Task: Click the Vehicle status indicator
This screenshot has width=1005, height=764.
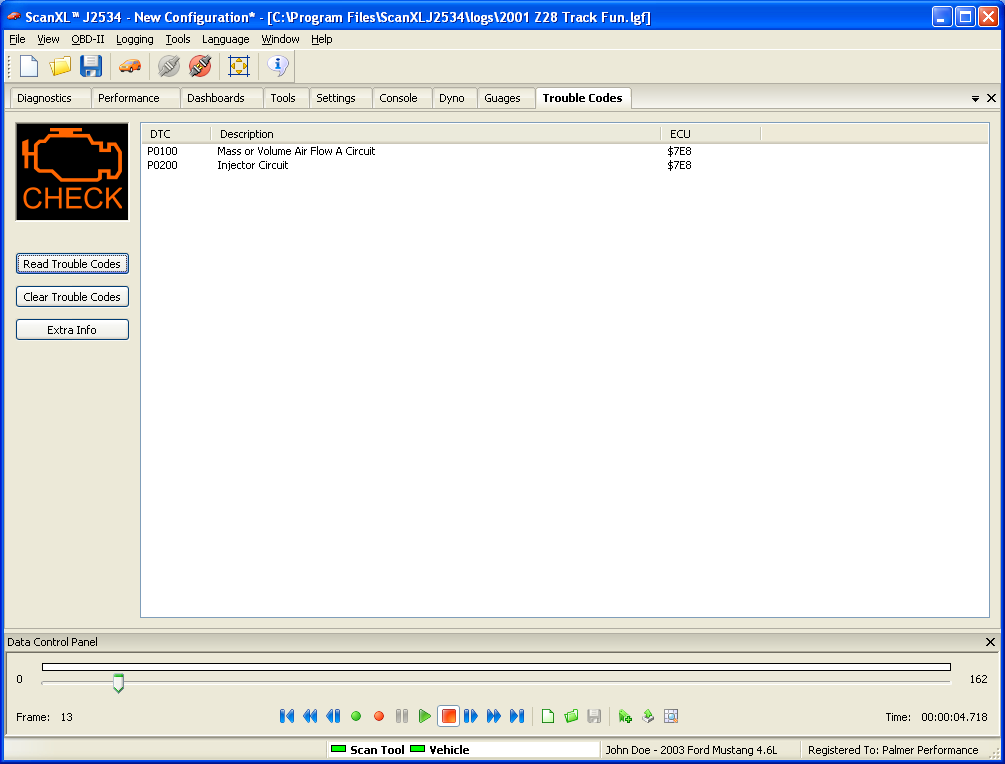Action: click(x=440, y=750)
